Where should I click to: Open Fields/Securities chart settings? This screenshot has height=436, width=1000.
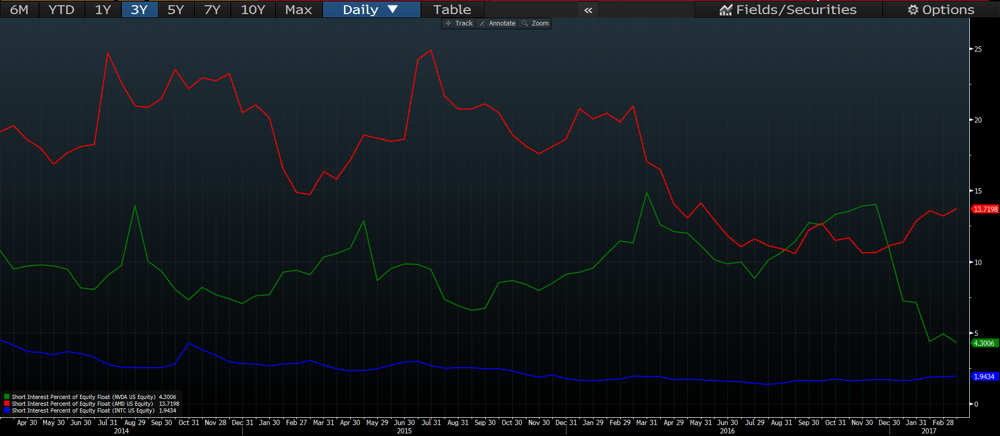[x=788, y=10]
